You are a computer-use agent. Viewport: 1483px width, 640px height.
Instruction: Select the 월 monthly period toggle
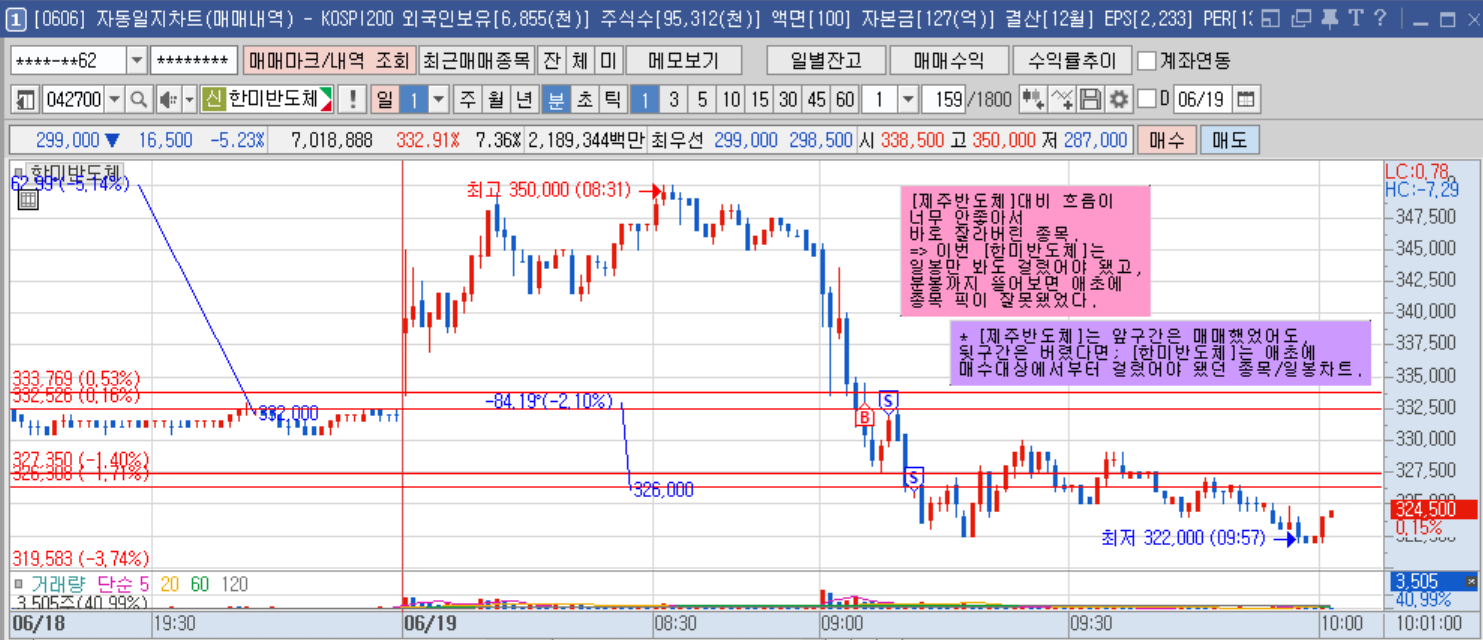pos(495,99)
